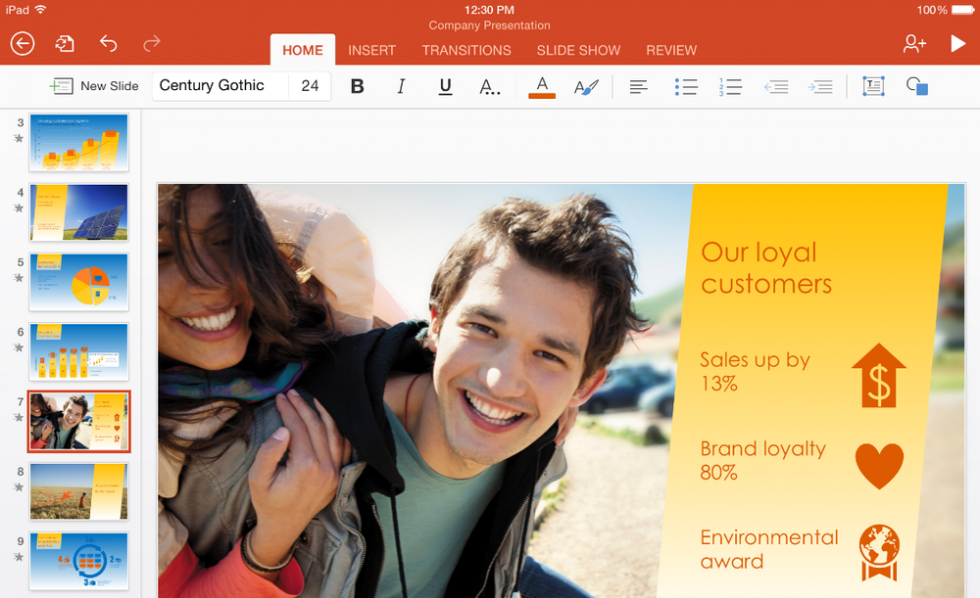
Task: Insert a text box
Action: click(x=873, y=86)
